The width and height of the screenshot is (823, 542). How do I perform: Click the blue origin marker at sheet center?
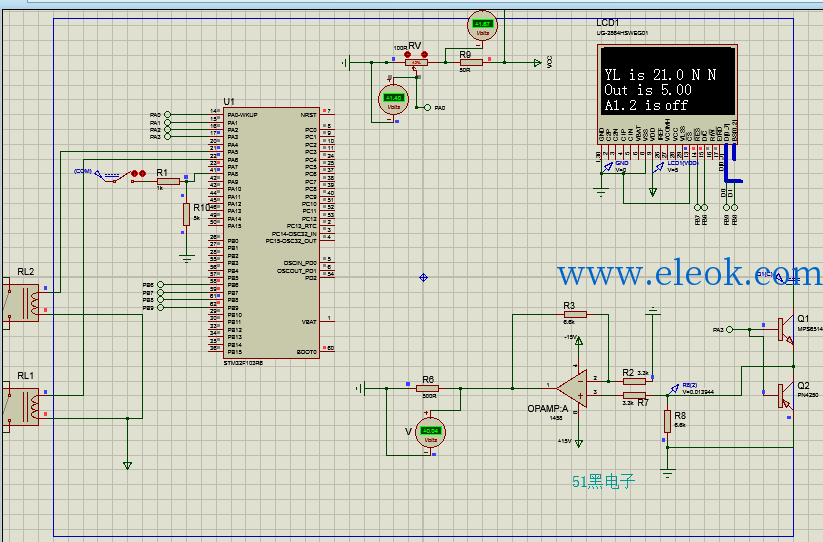[424, 278]
